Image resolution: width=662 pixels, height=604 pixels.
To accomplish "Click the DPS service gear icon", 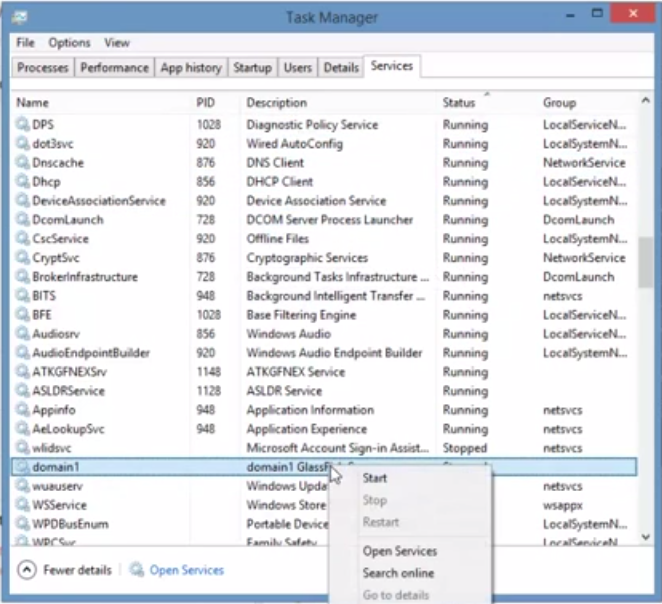I will click(22, 124).
